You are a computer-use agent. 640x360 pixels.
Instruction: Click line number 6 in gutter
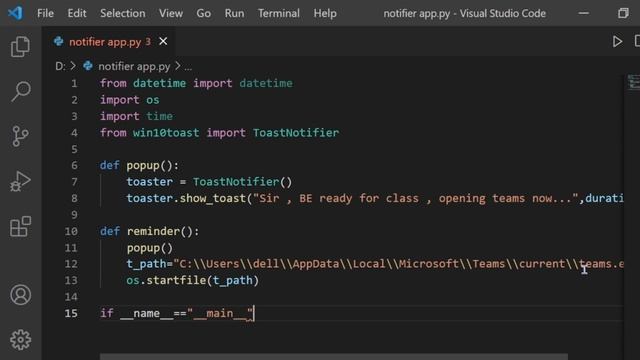click(74, 165)
